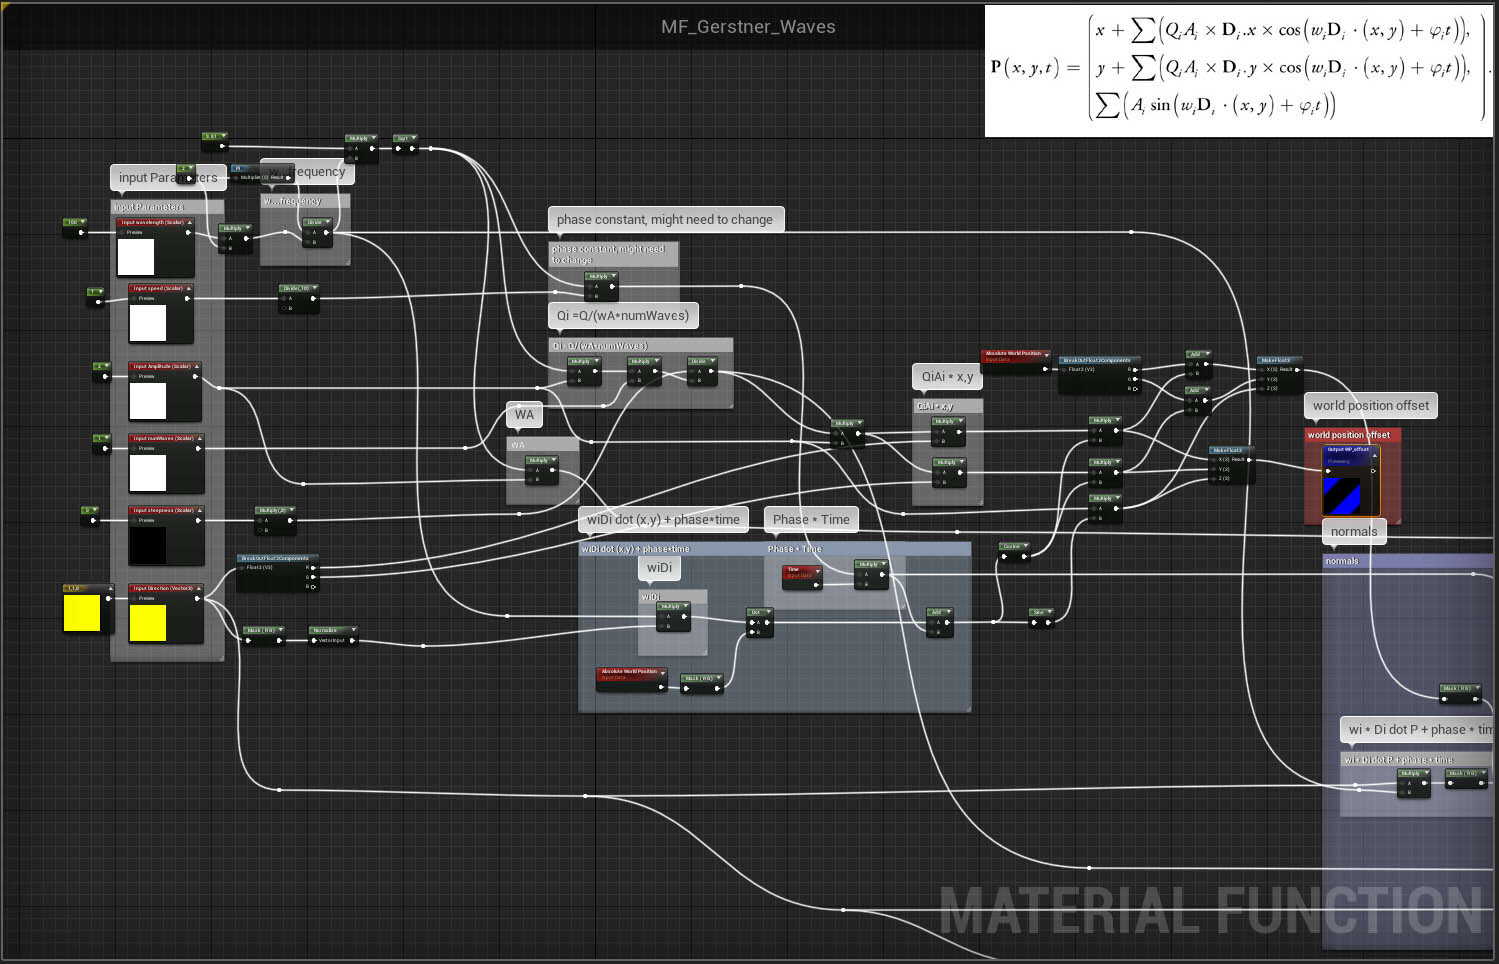Select the Cosine node near QiAi group

tap(1013, 547)
